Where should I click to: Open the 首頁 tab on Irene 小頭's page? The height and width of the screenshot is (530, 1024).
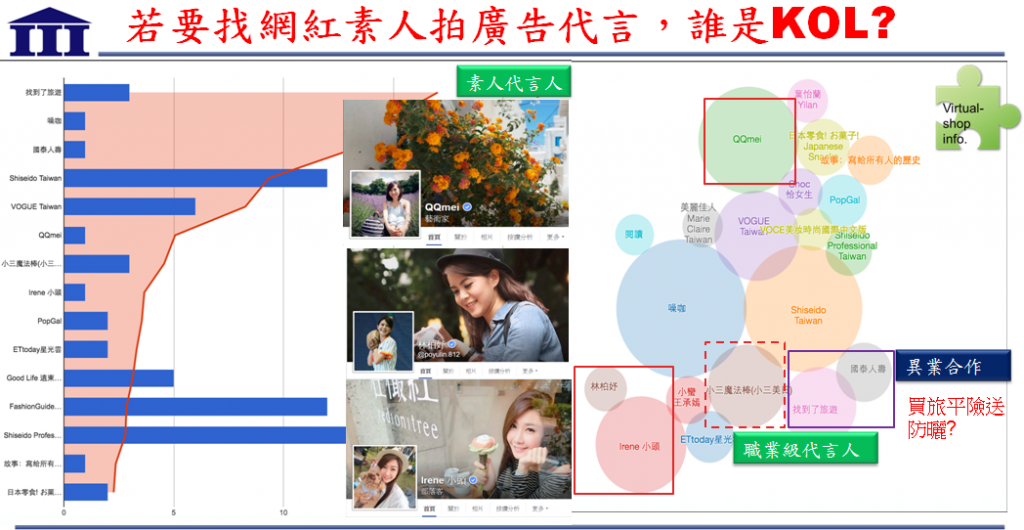pyautogui.click(x=430, y=508)
